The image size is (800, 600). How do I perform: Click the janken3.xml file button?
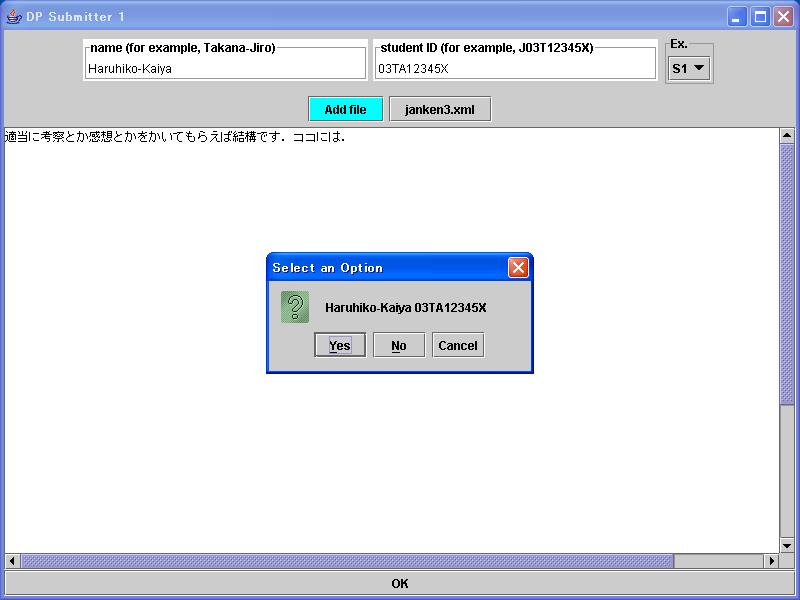pos(440,109)
